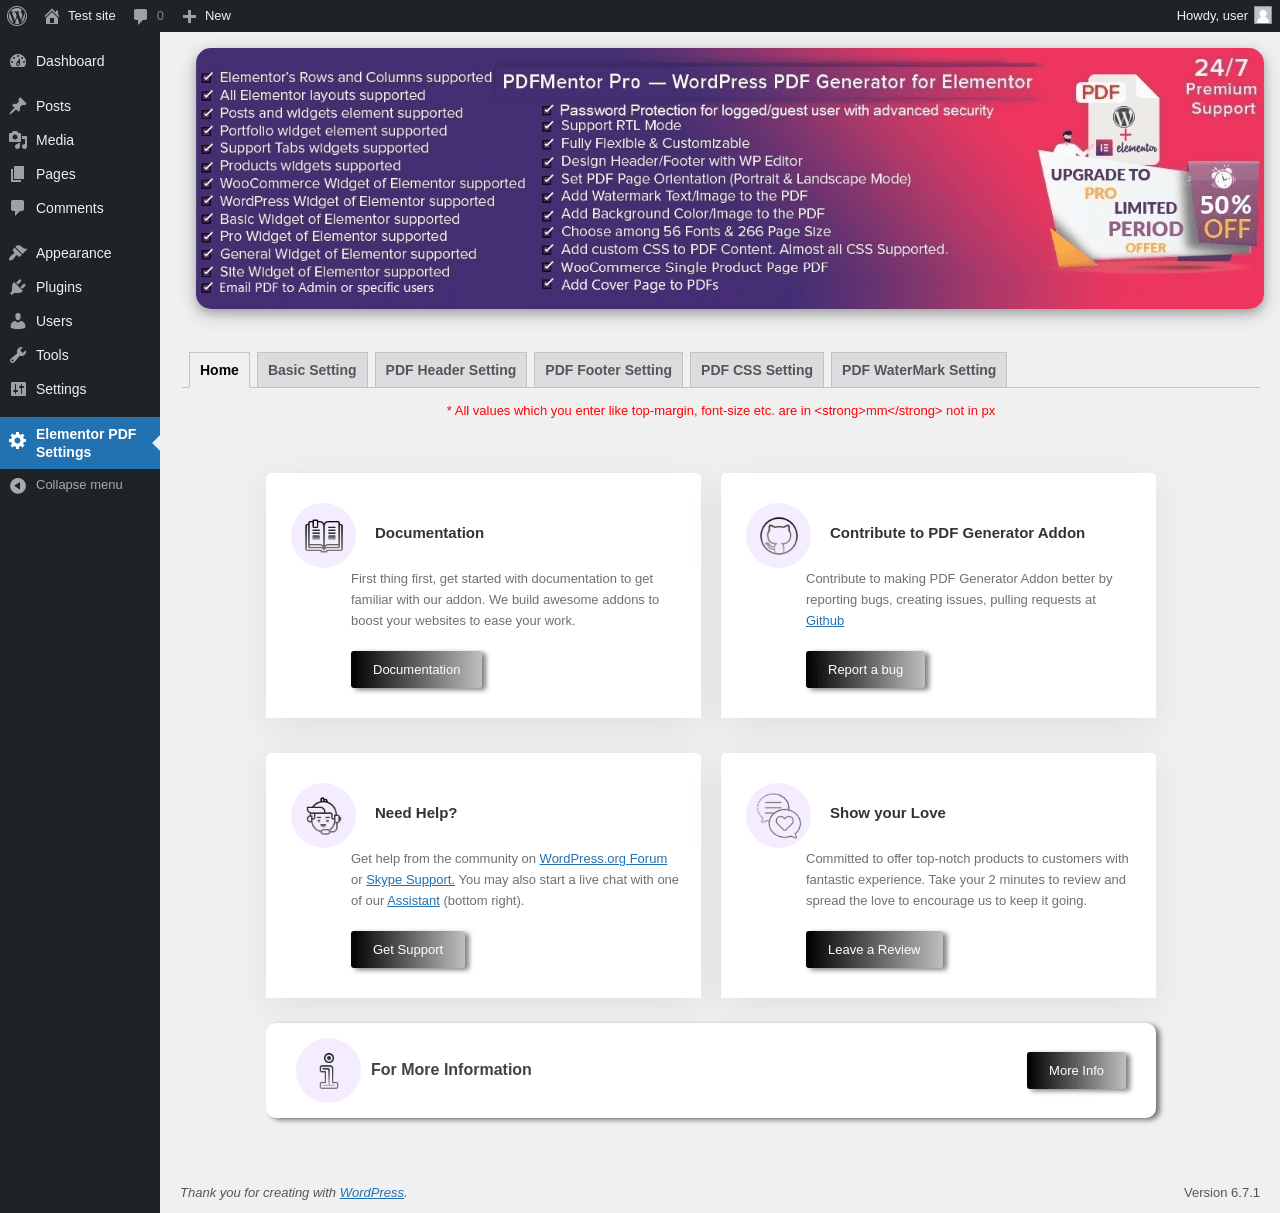Screen dimensions: 1280x1213
Task: Navigate to Pages in the sidebar
Action: pyautogui.click(x=80, y=174)
